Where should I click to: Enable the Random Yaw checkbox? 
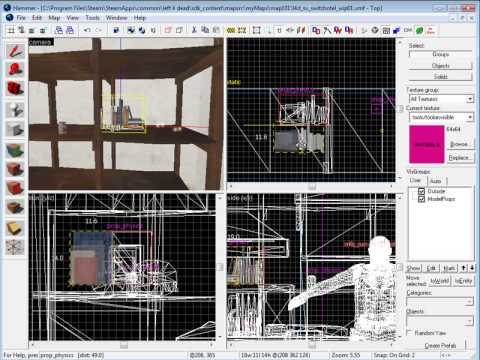pos(410,332)
